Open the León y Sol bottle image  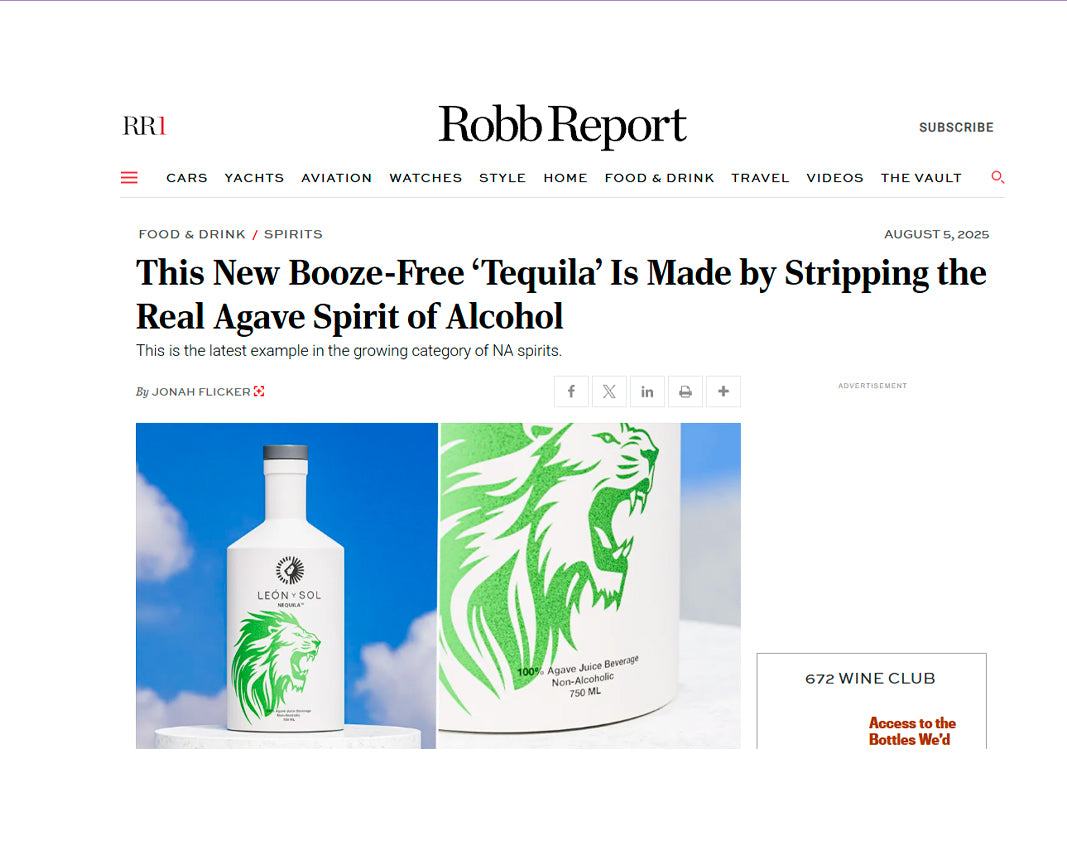pos(438,586)
